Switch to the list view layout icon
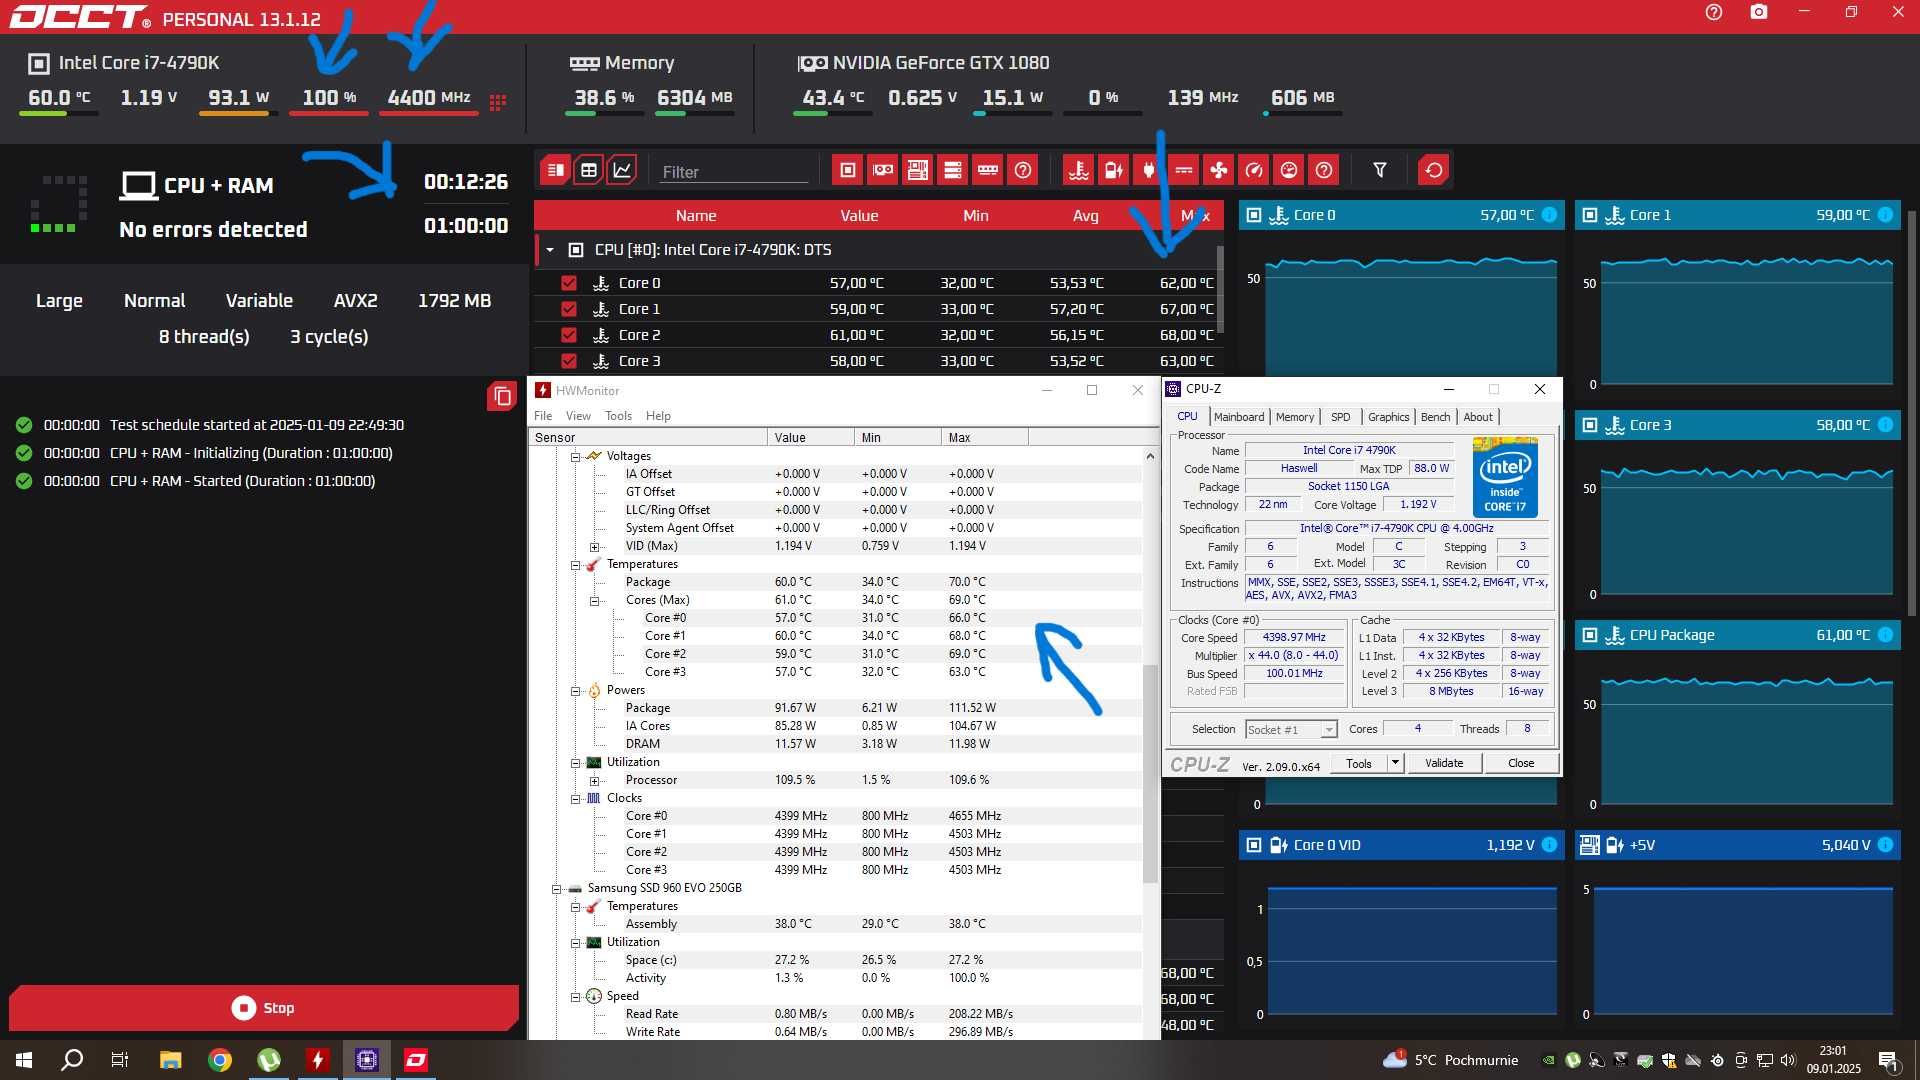The width and height of the screenshot is (1920, 1080). coord(555,170)
